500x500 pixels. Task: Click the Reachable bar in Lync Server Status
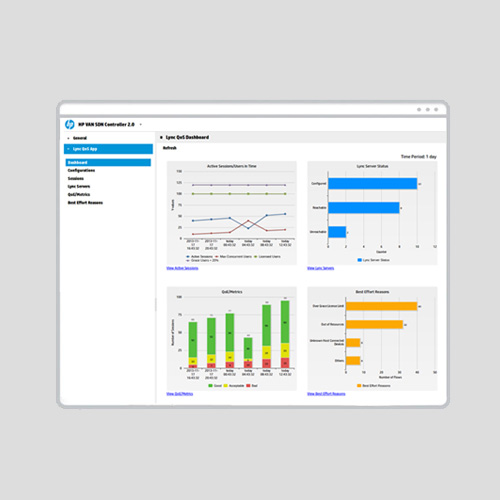point(364,208)
